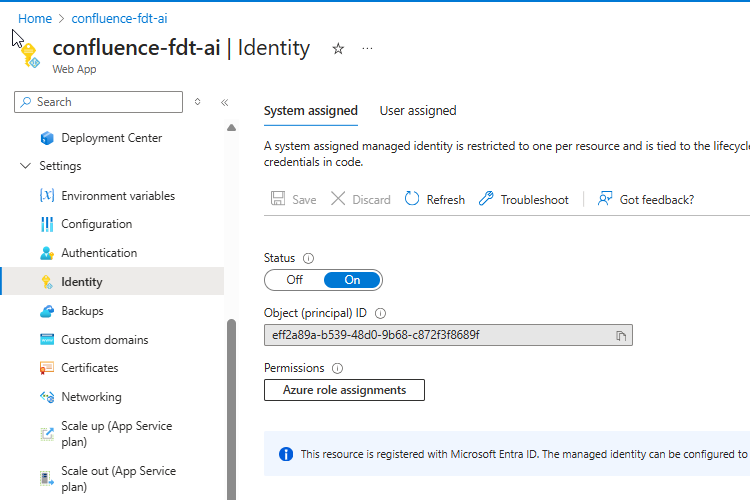This screenshot has height=500, width=750.
Task: Click the blue information icon in banner
Action: click(x=286, y=454)
